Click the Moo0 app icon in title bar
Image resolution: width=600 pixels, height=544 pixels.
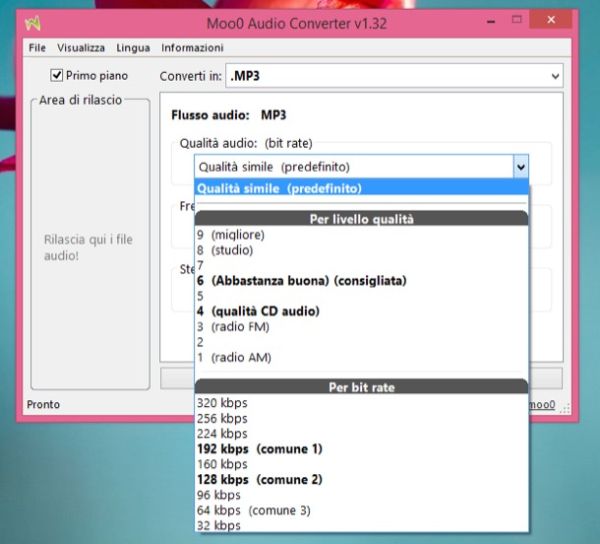pyautogui.click(x=33, y=22)
